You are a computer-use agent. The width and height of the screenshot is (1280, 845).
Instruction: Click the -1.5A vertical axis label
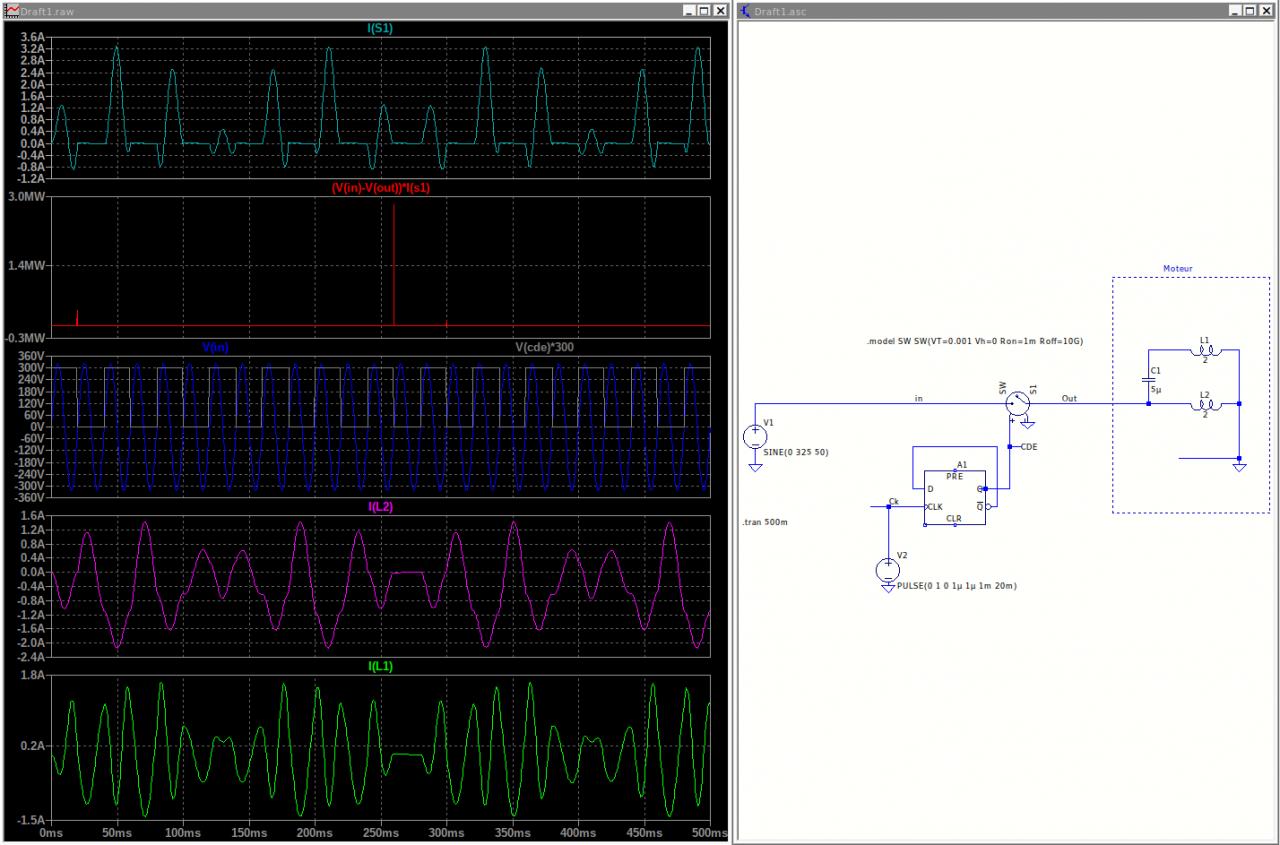(x=31, y=818)
